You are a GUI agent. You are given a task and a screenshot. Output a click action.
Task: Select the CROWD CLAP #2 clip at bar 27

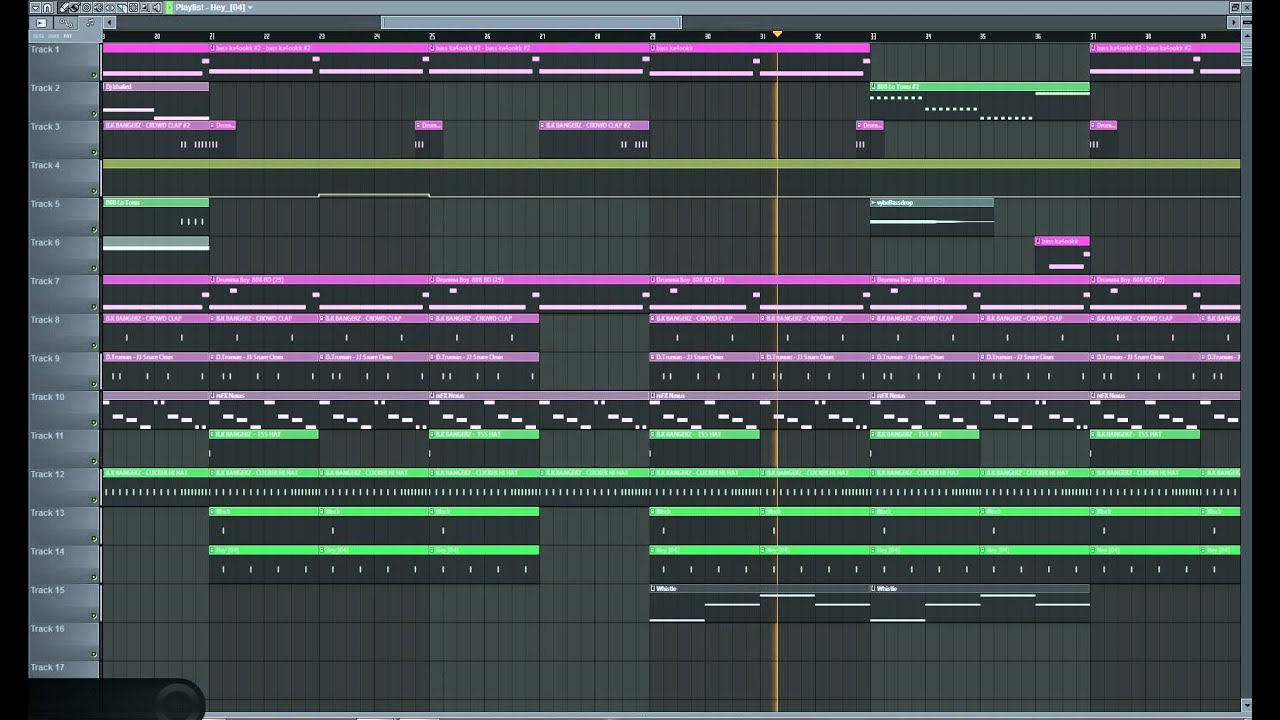(x=594, y=125)
